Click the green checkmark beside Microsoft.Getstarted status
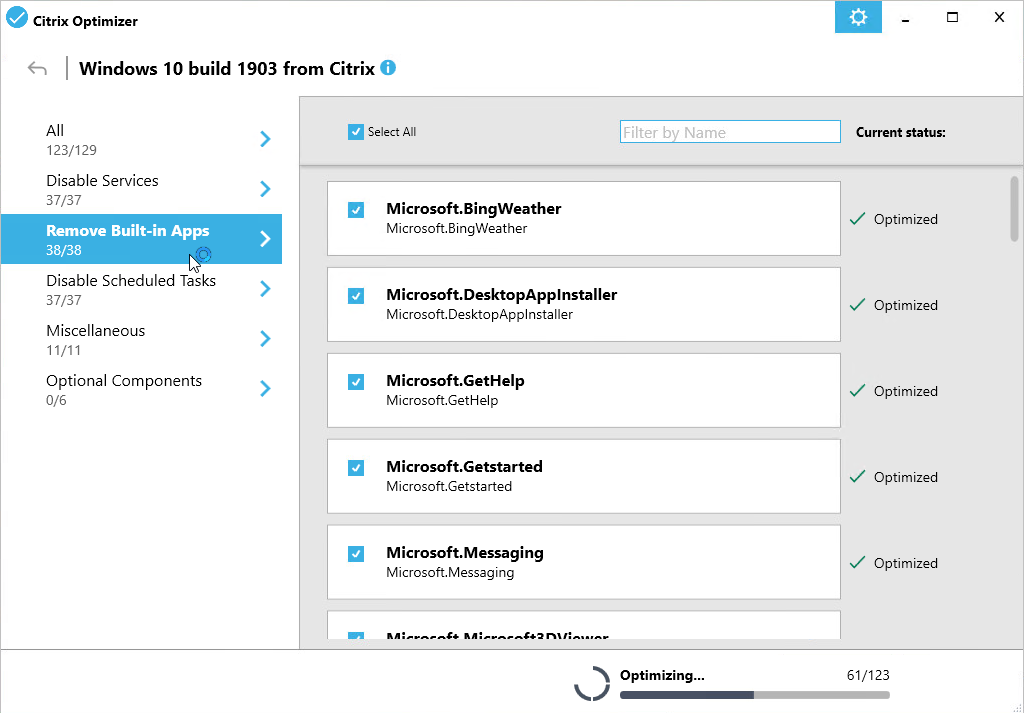Viewport: 1024px width, 713px height. click(857, 477)
